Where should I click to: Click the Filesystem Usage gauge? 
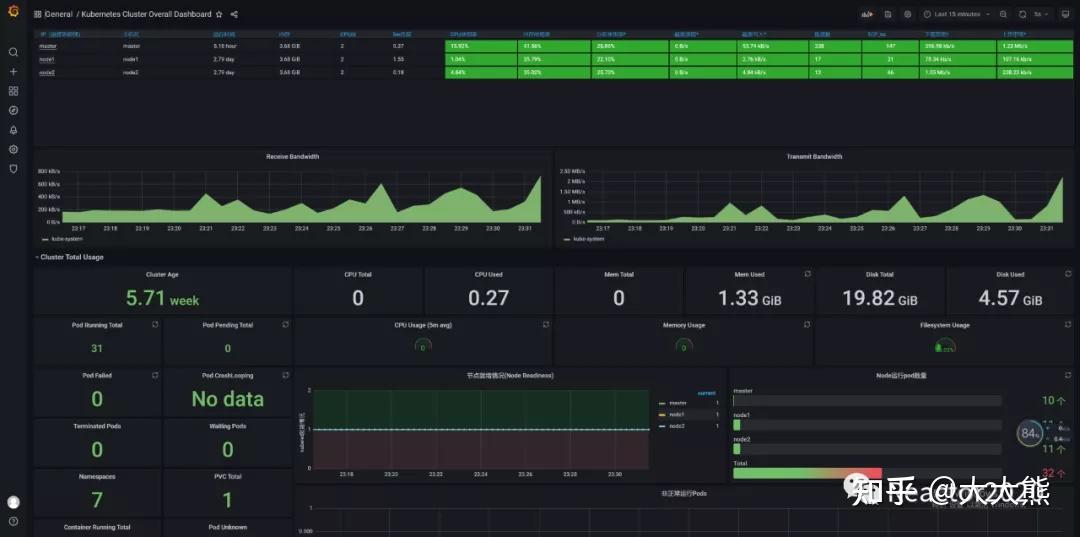coord(944,346)
